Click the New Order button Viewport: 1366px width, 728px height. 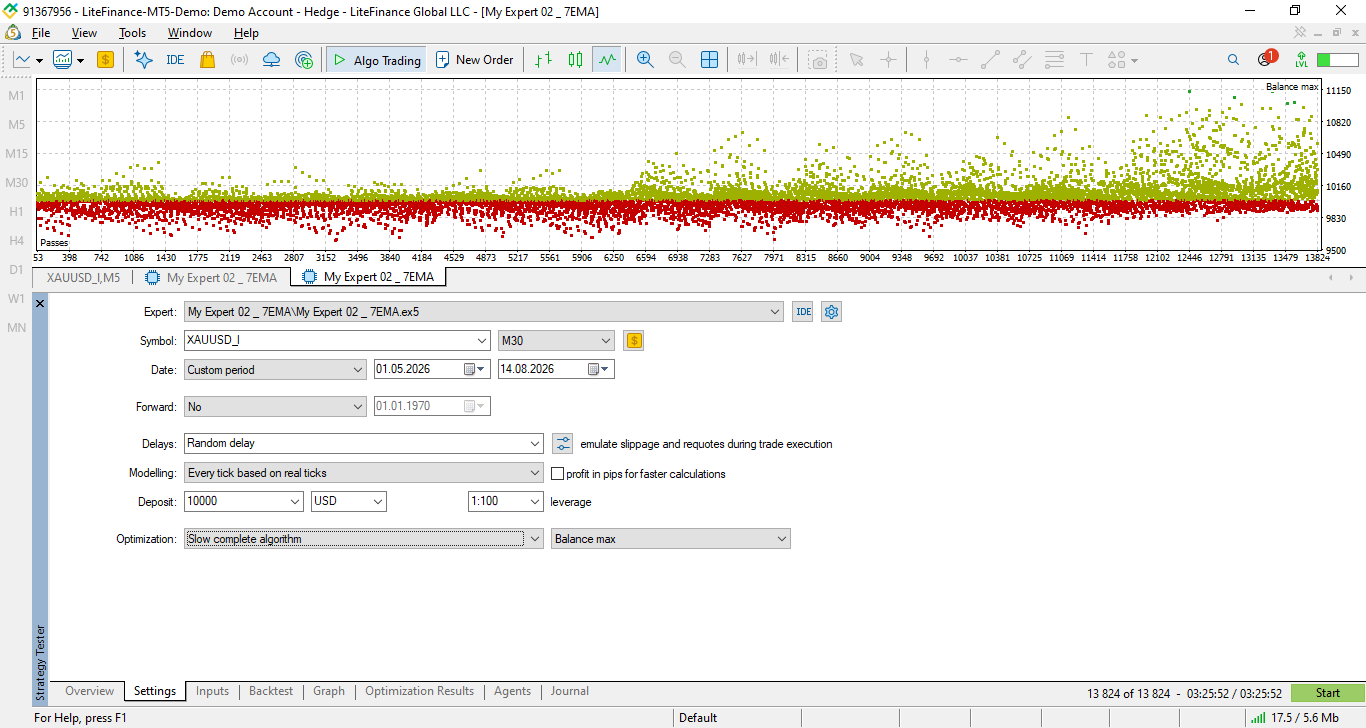(x=474, y=60)
